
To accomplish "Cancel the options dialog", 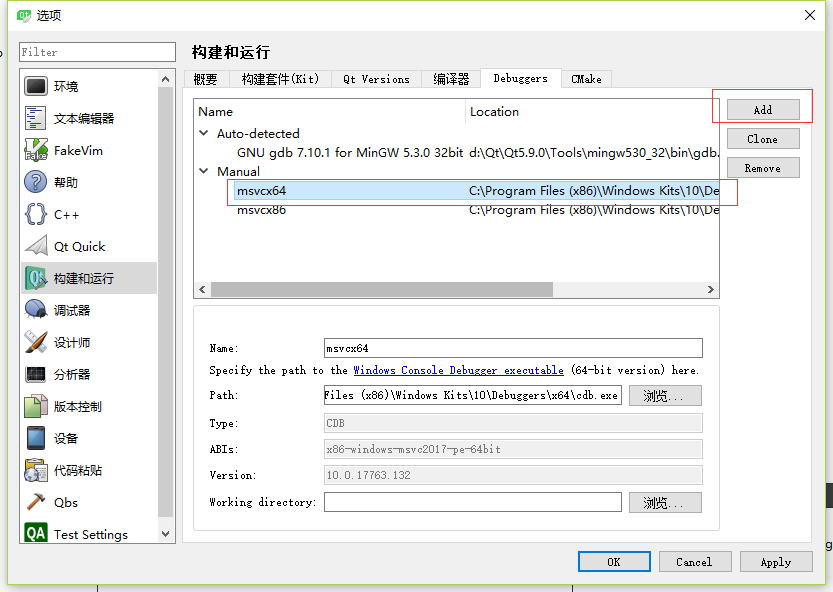I will [695, 562].
